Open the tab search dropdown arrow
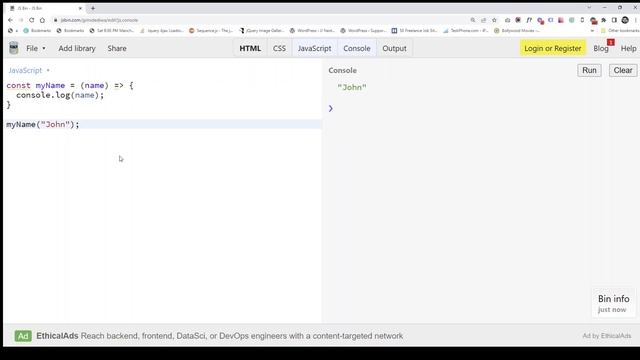 589,8
